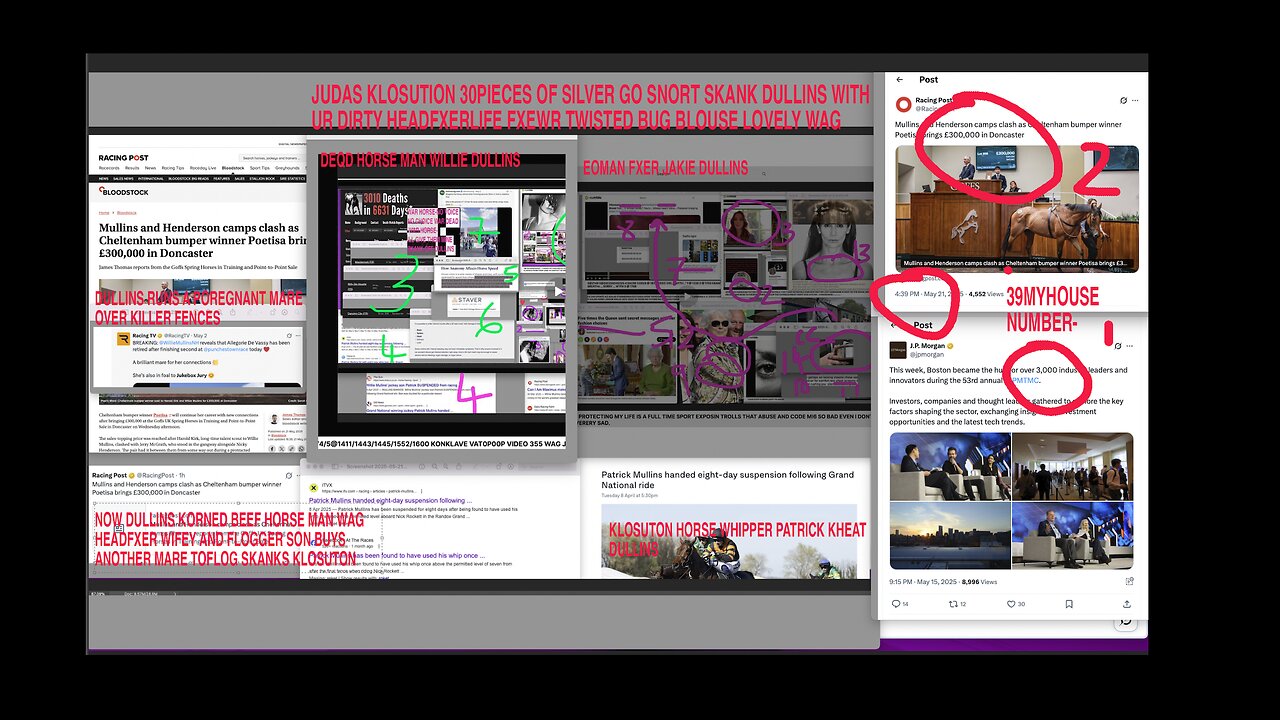The height and width of the screenshot is (720, 1280).
Task: Open the crowded hall photo in J.P. Morgan post
Action: tap(1073, 467)
